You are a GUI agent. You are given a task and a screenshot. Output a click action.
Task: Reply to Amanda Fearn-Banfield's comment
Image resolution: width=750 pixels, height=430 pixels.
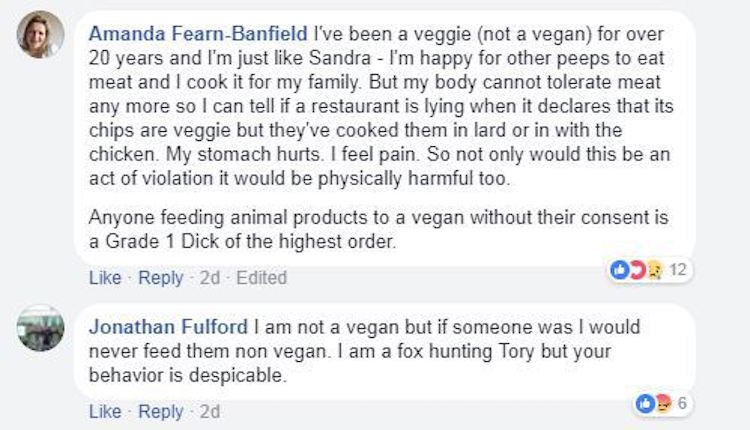click(x=160, y=278)
